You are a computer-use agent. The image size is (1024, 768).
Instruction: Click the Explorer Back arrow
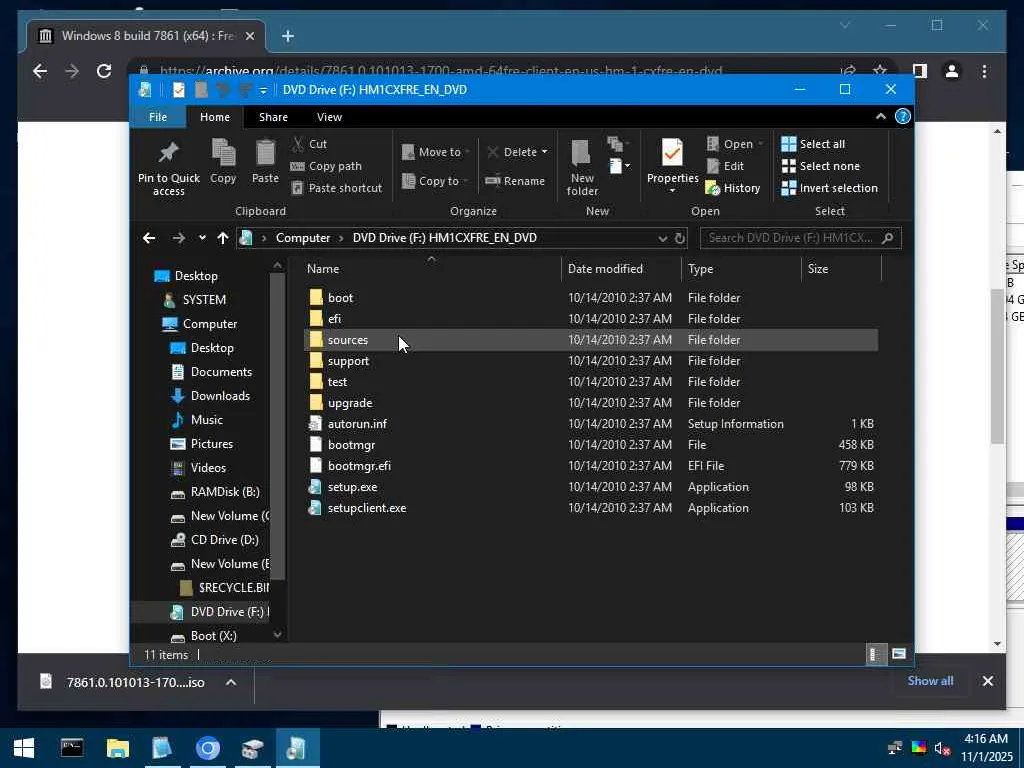pyautogui.click(x=149, y=238)
